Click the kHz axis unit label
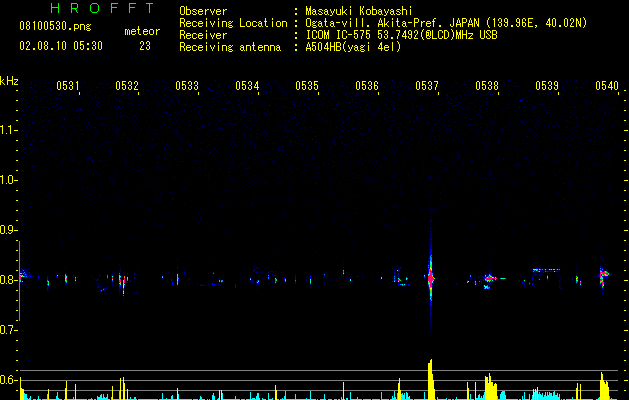 (x=9, y=81)
